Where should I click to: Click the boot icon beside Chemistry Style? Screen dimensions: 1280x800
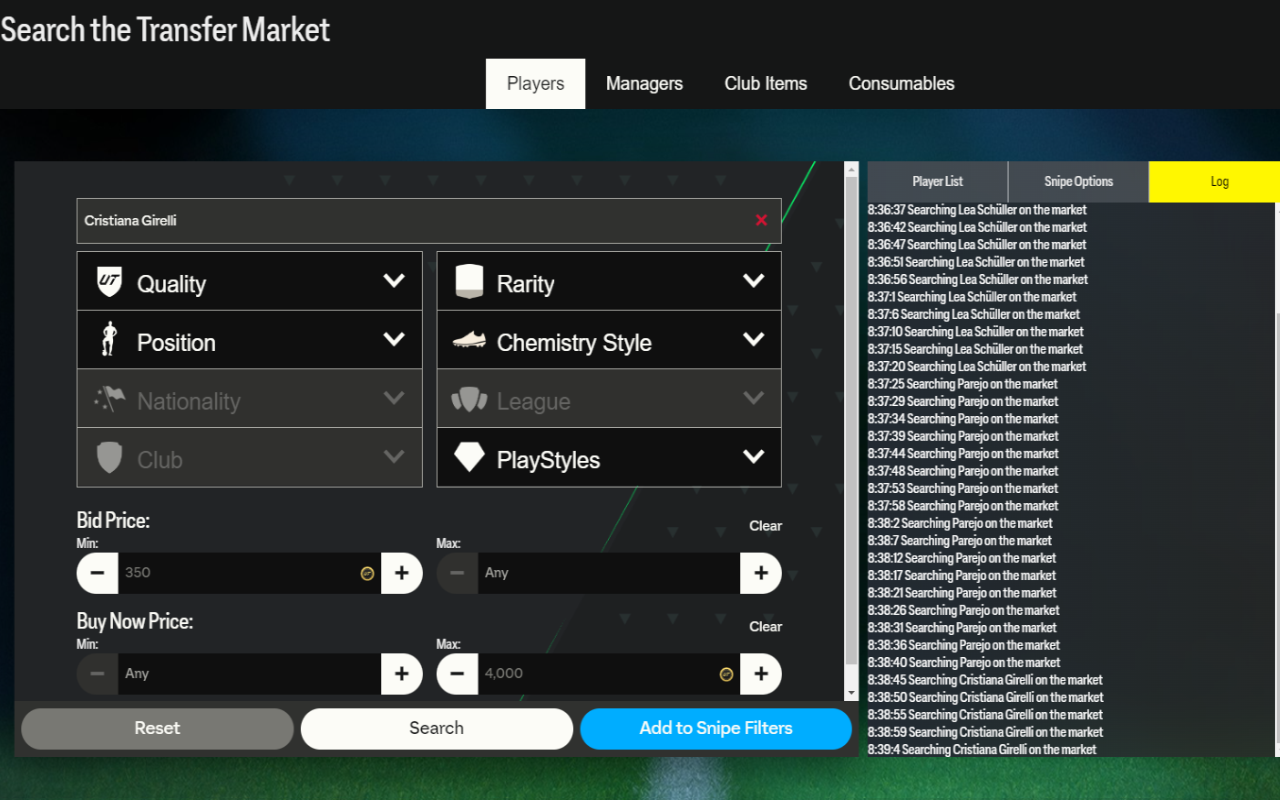tap(469, 341)
